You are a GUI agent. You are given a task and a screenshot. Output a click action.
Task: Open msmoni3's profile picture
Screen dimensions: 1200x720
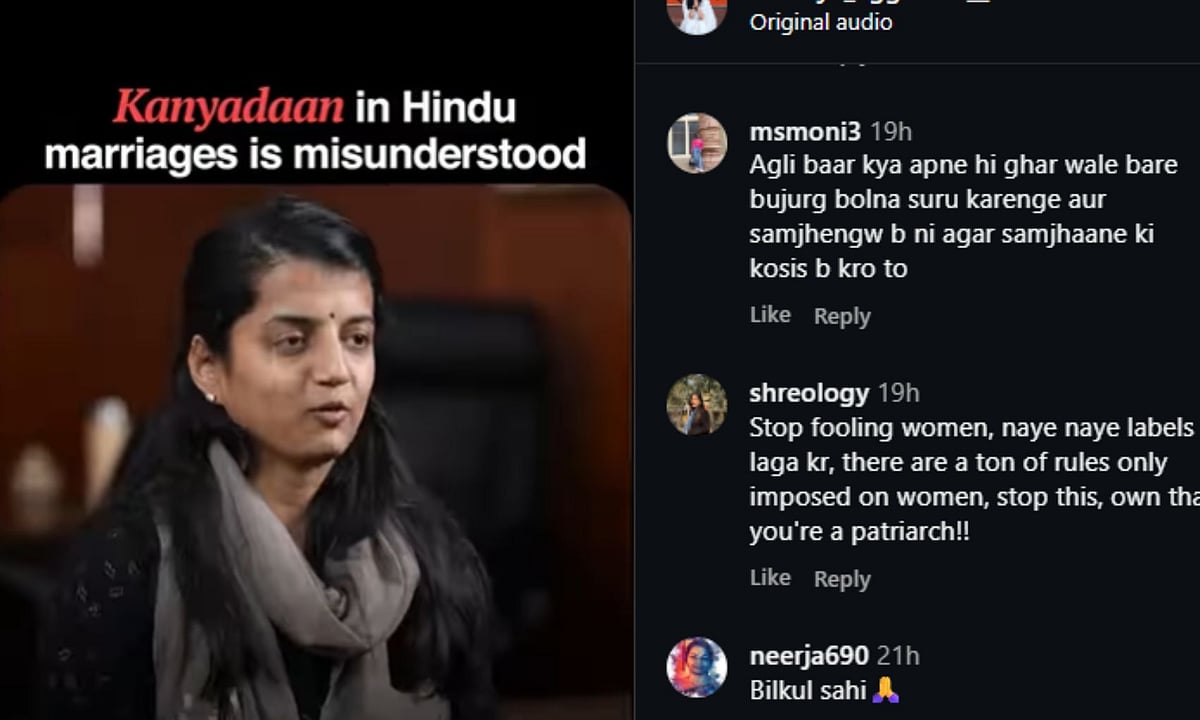click(697, 143)
